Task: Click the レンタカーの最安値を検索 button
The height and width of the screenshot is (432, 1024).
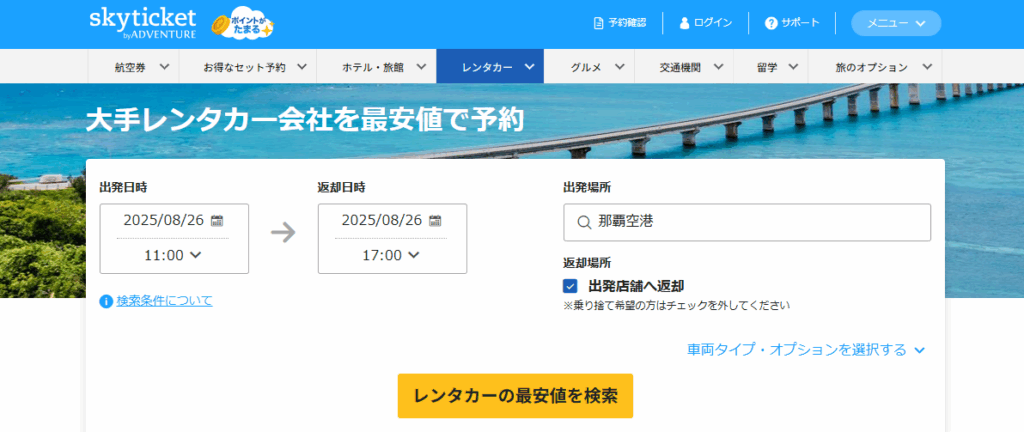Action: coord(515,396)
